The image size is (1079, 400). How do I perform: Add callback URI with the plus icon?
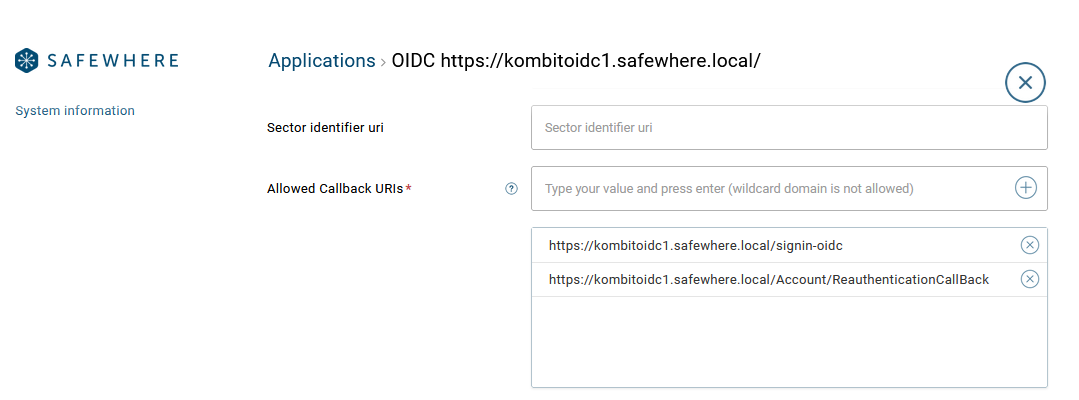tap(1025, 187)
